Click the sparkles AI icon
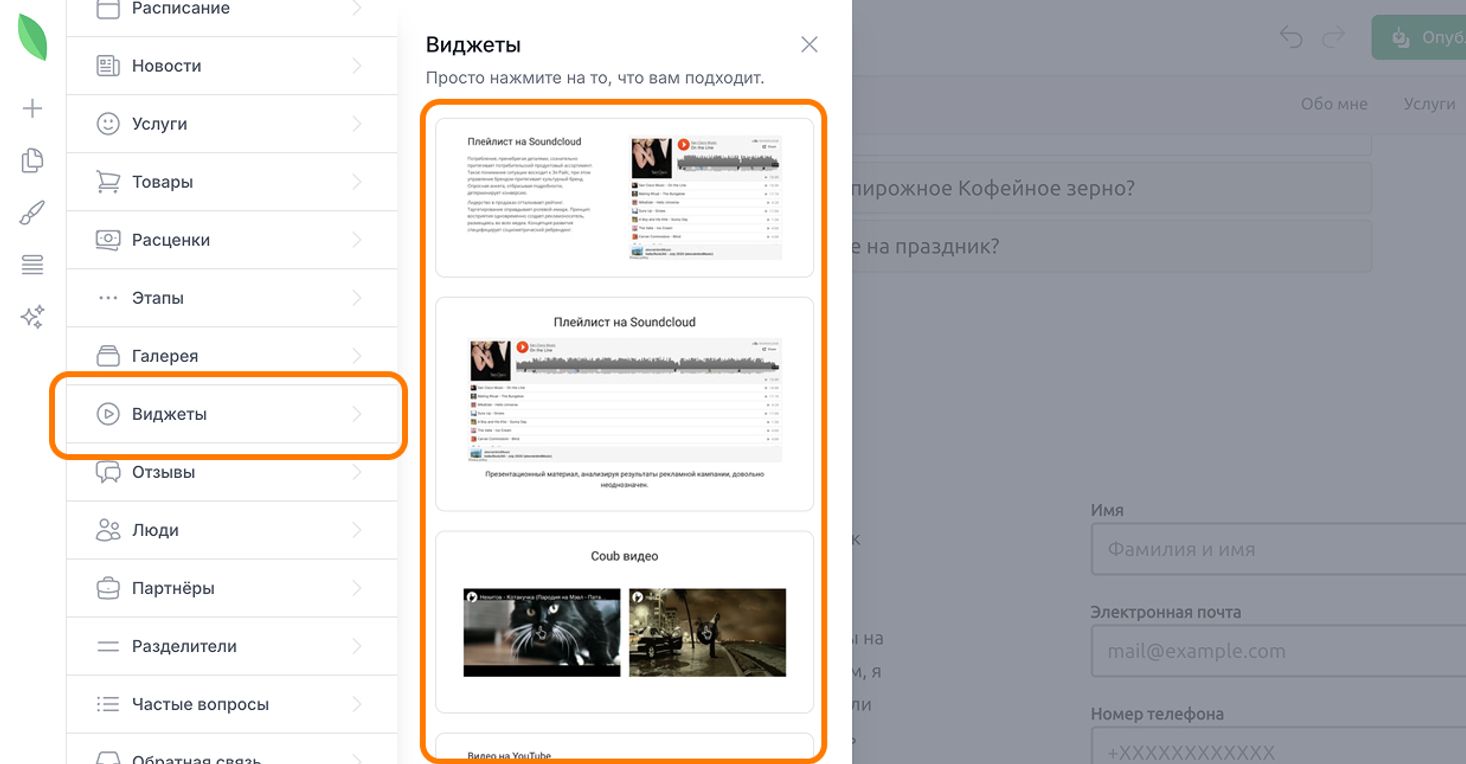Image resolution: width=1466 pixels, height=764 pixels. (32, 317)
